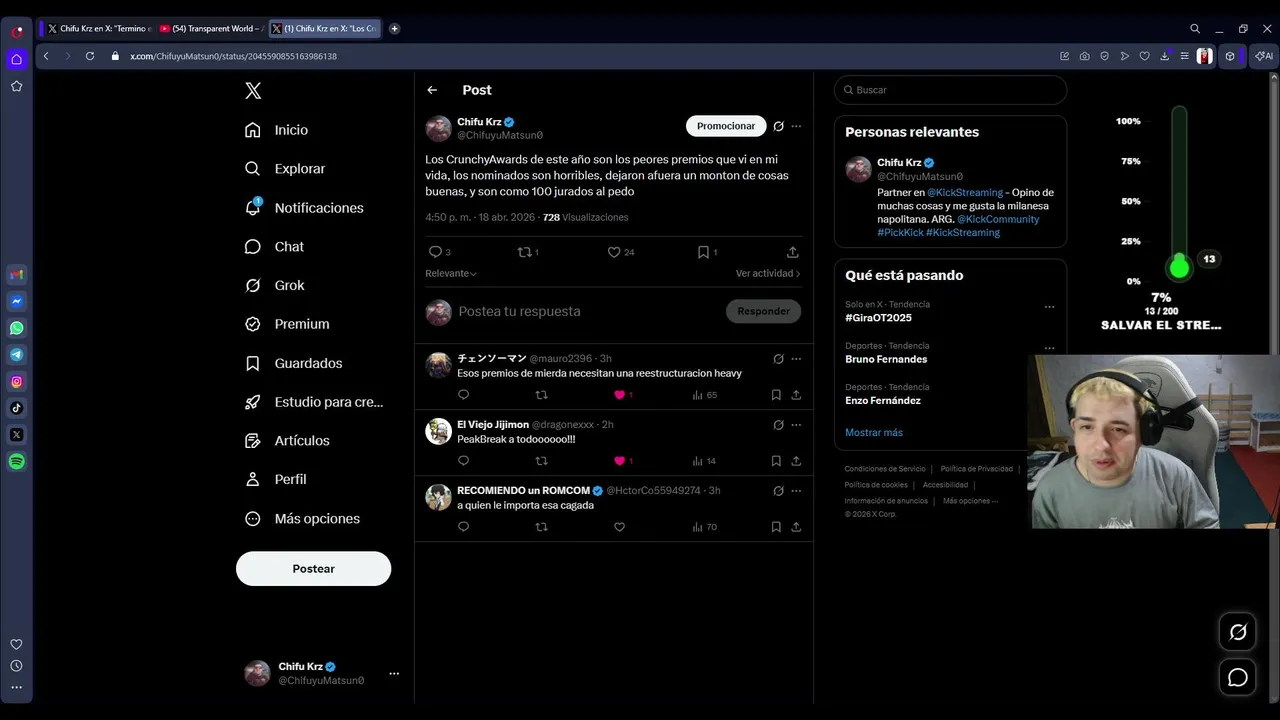Click the back arrow beside Post
This screenshot has height=720, width=1280.
click(x=432, y=90)
